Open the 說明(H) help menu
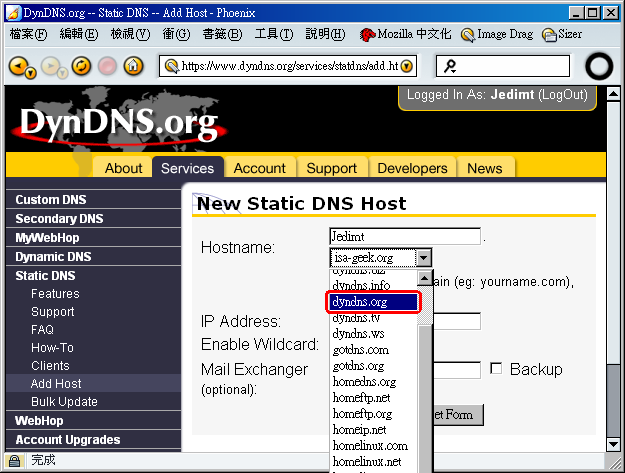The image size is (625, 473). pos(325,35)
